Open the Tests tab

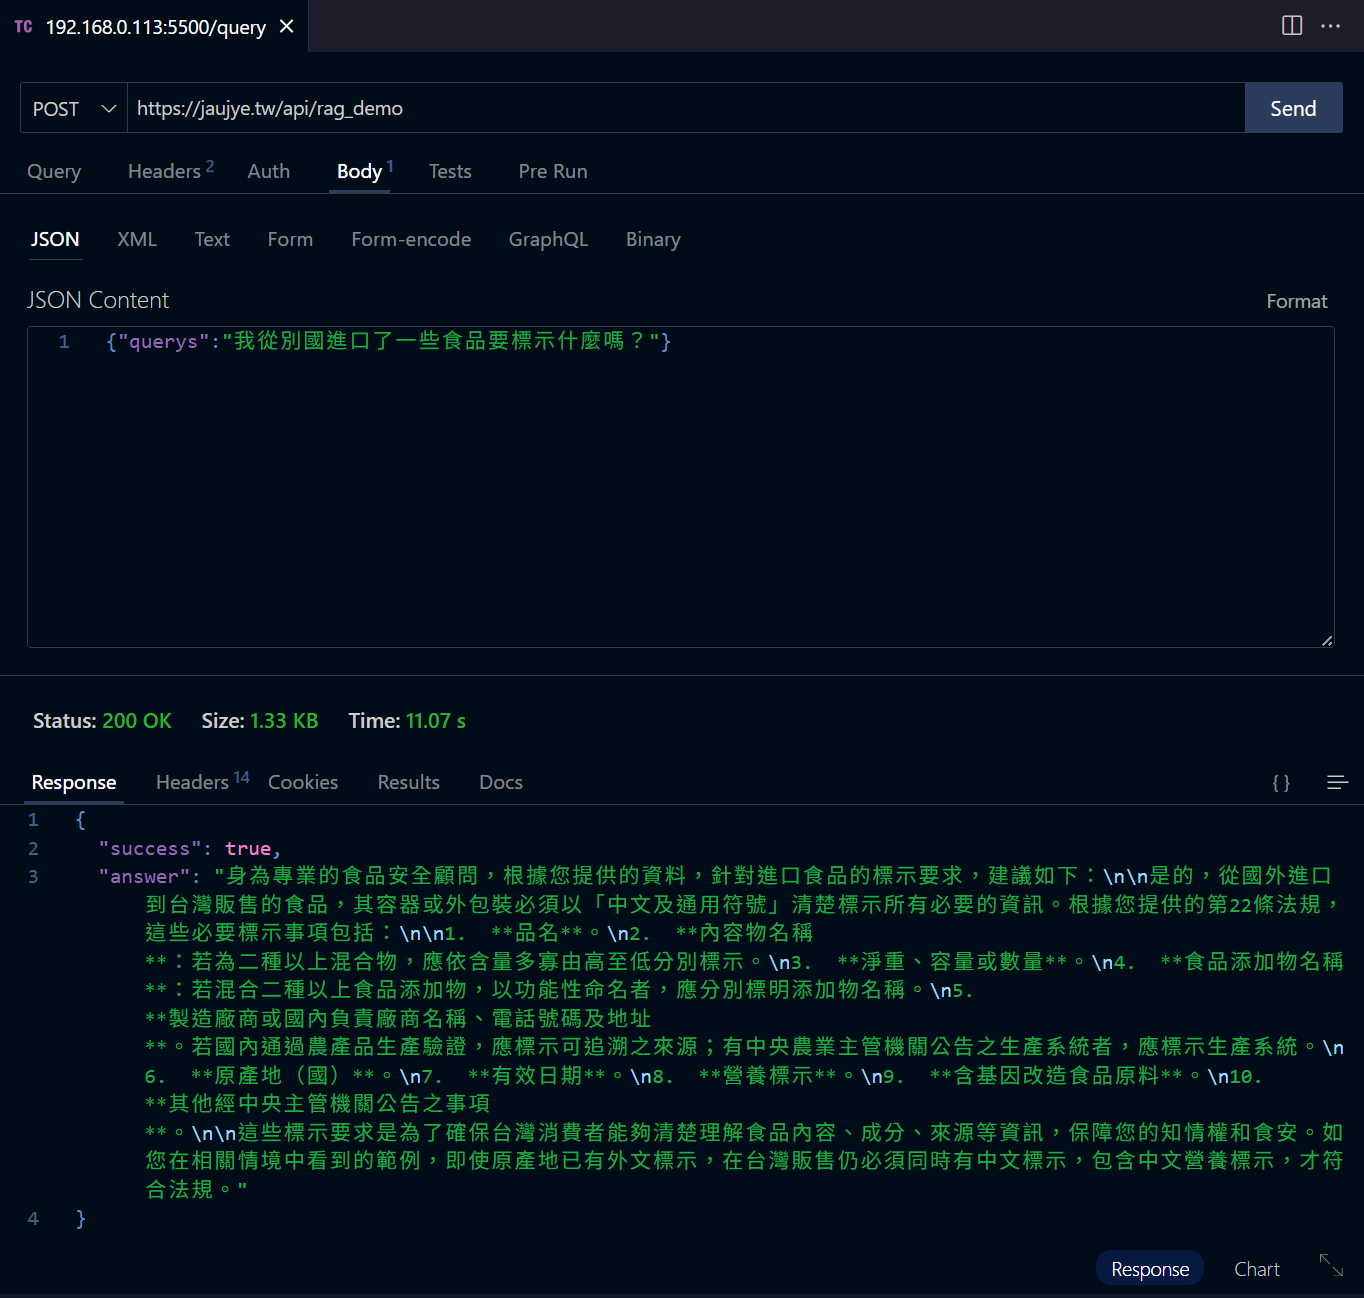click(450, 171)
